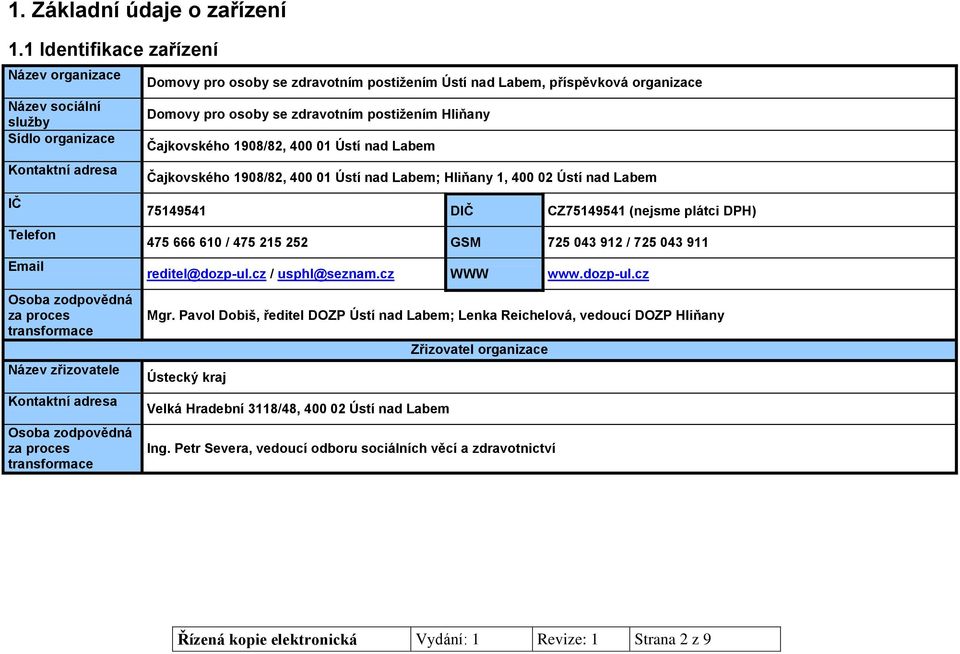Image resolution: width=960 pixels, height=654 pixels.
Task: Click the 'WWW' label cell
Action: tap(494, 274)
